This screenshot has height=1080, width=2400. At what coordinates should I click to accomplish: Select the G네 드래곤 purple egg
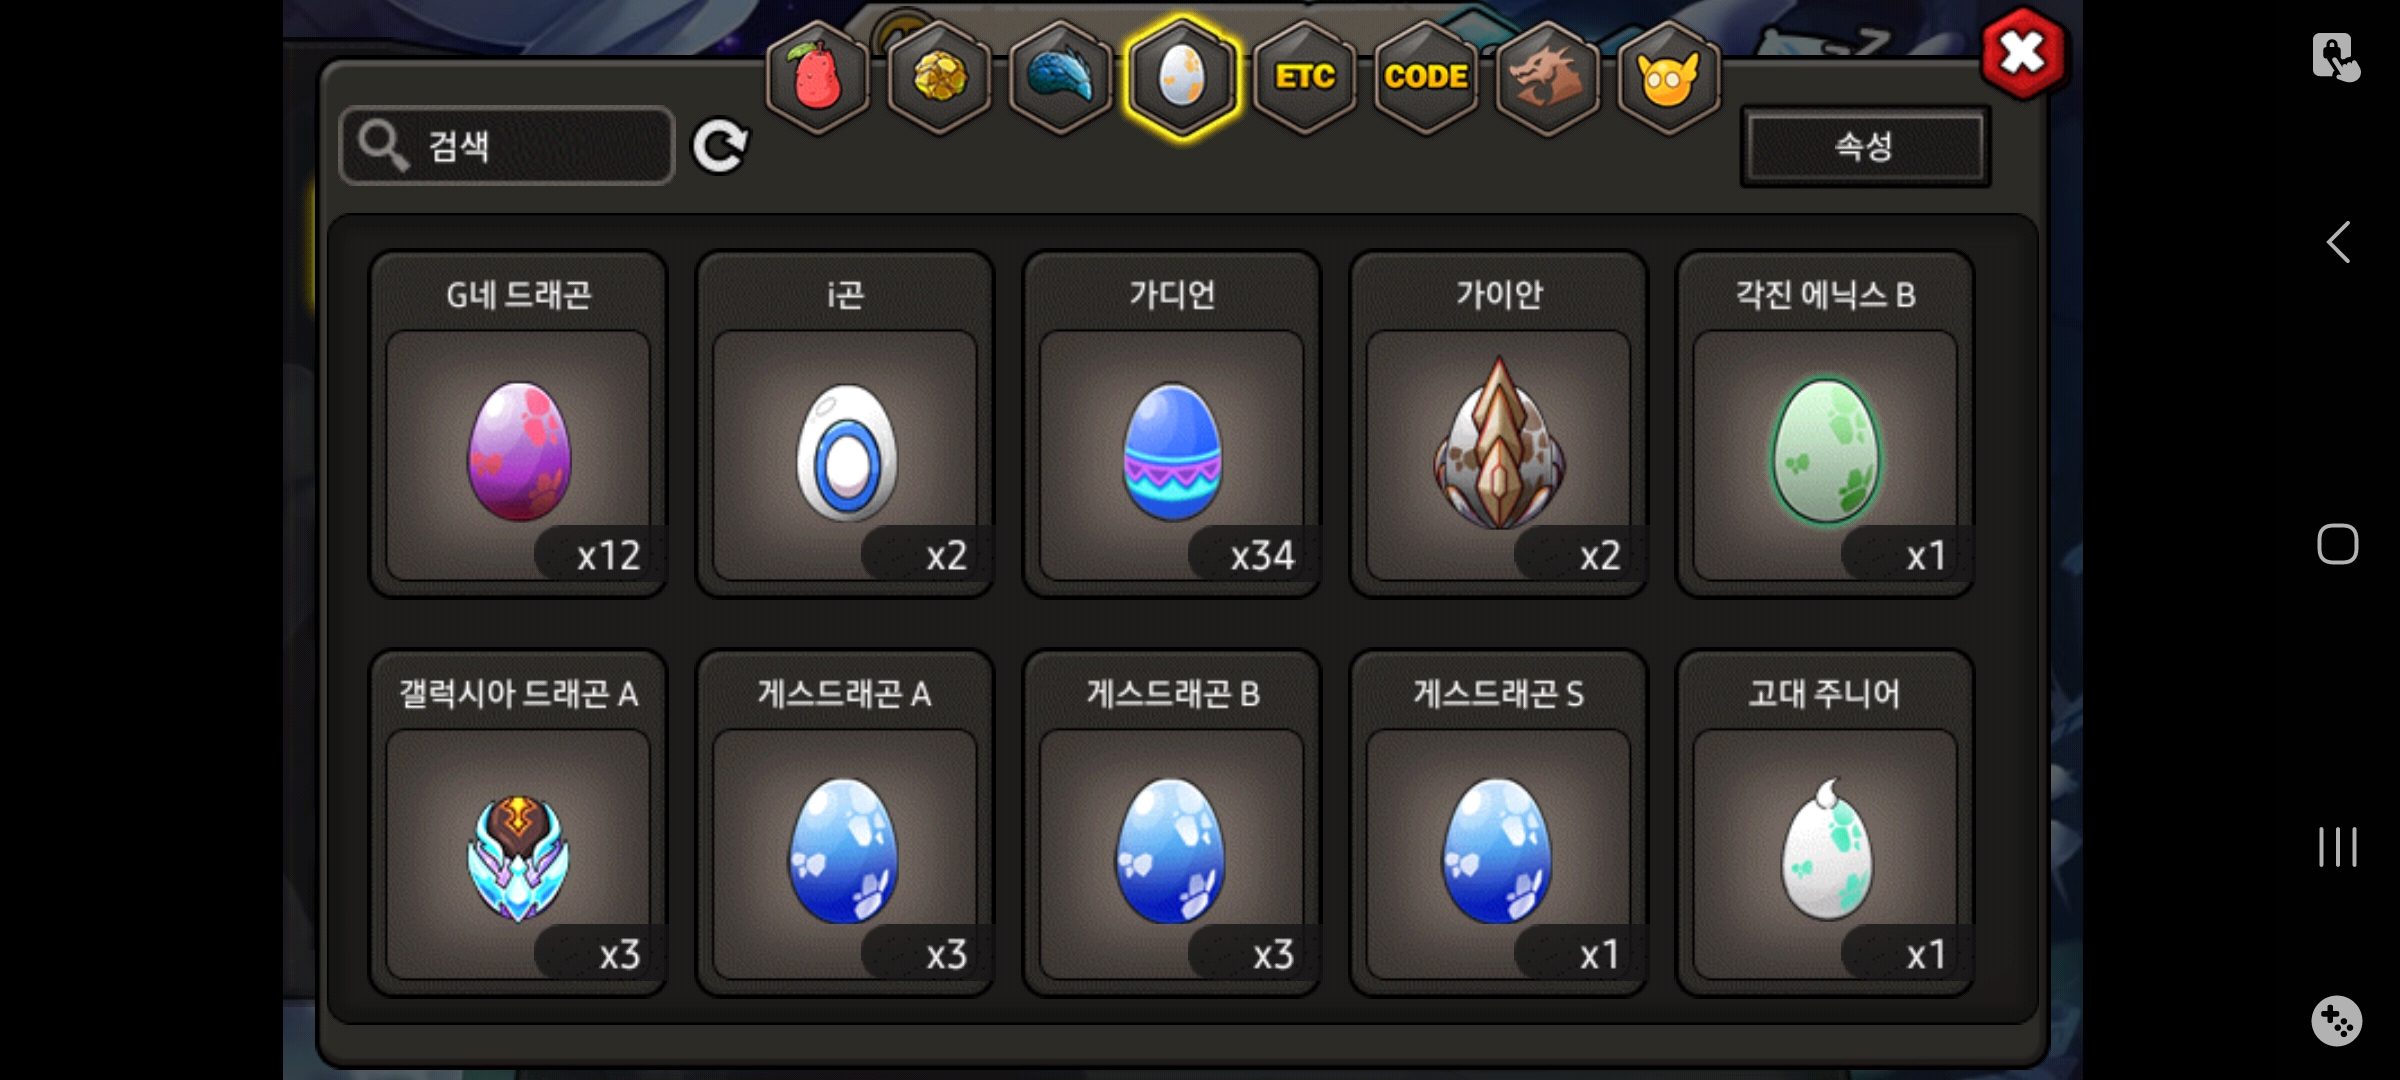pos(518,424)
